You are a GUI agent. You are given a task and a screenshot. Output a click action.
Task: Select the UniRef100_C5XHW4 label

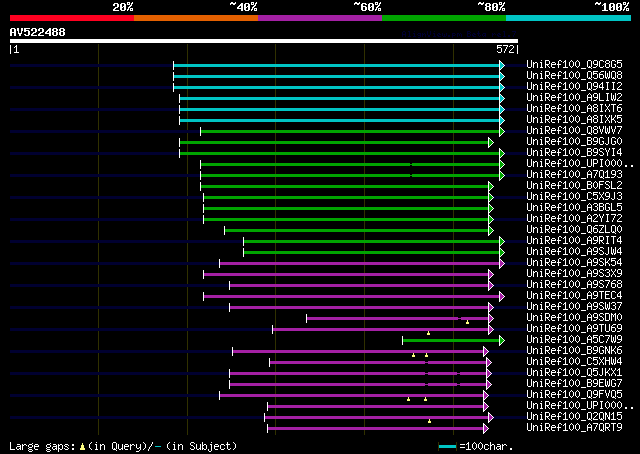574,362
